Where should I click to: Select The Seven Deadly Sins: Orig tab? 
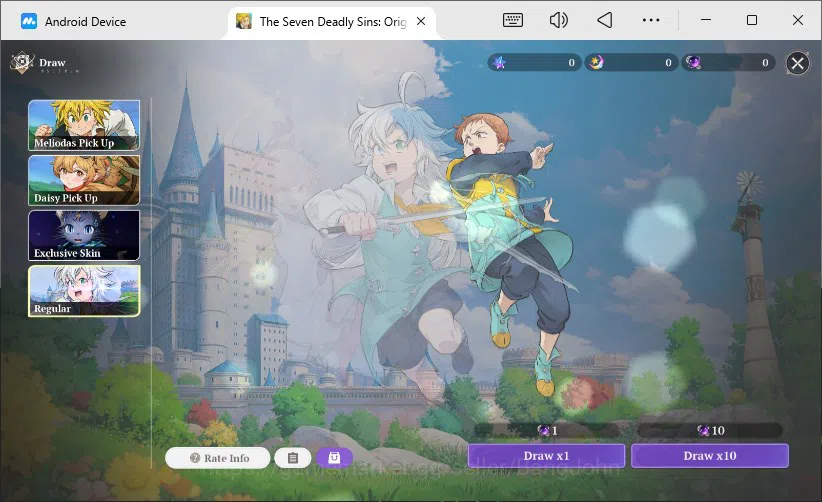pyautogui.click(x=332, y=21)
